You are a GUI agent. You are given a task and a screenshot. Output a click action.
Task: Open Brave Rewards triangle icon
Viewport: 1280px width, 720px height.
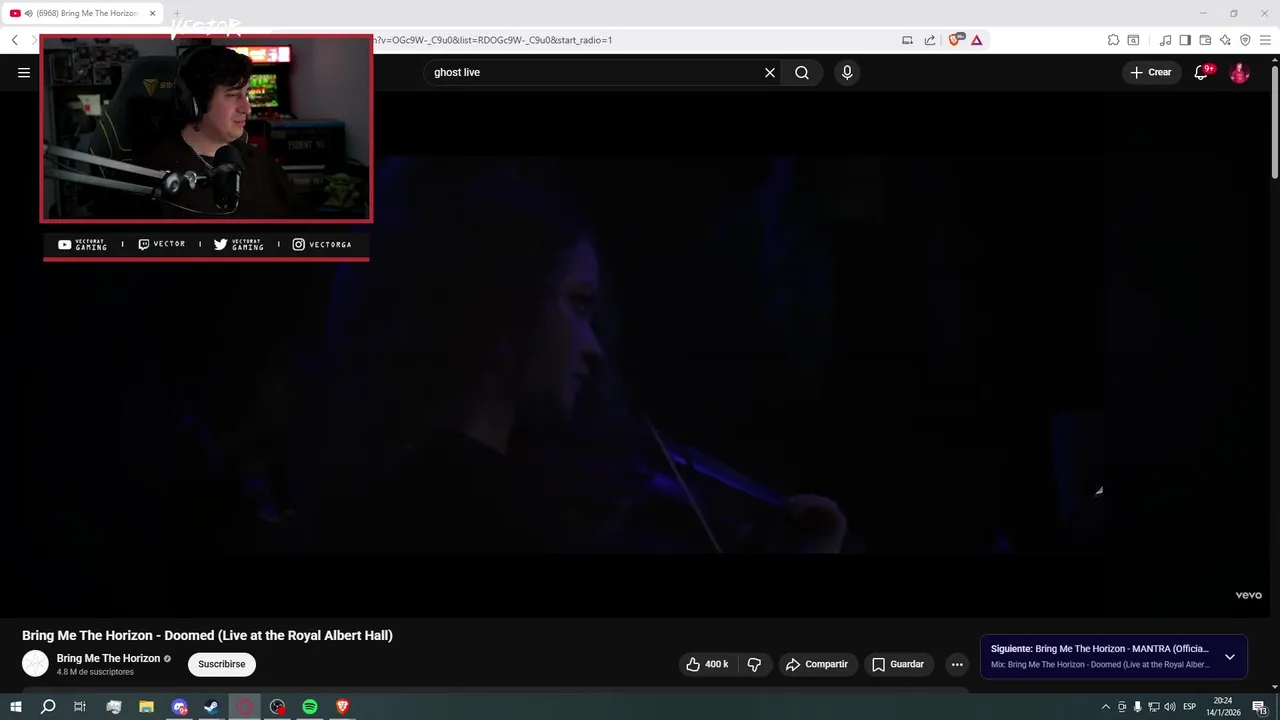tap(976, 40)
